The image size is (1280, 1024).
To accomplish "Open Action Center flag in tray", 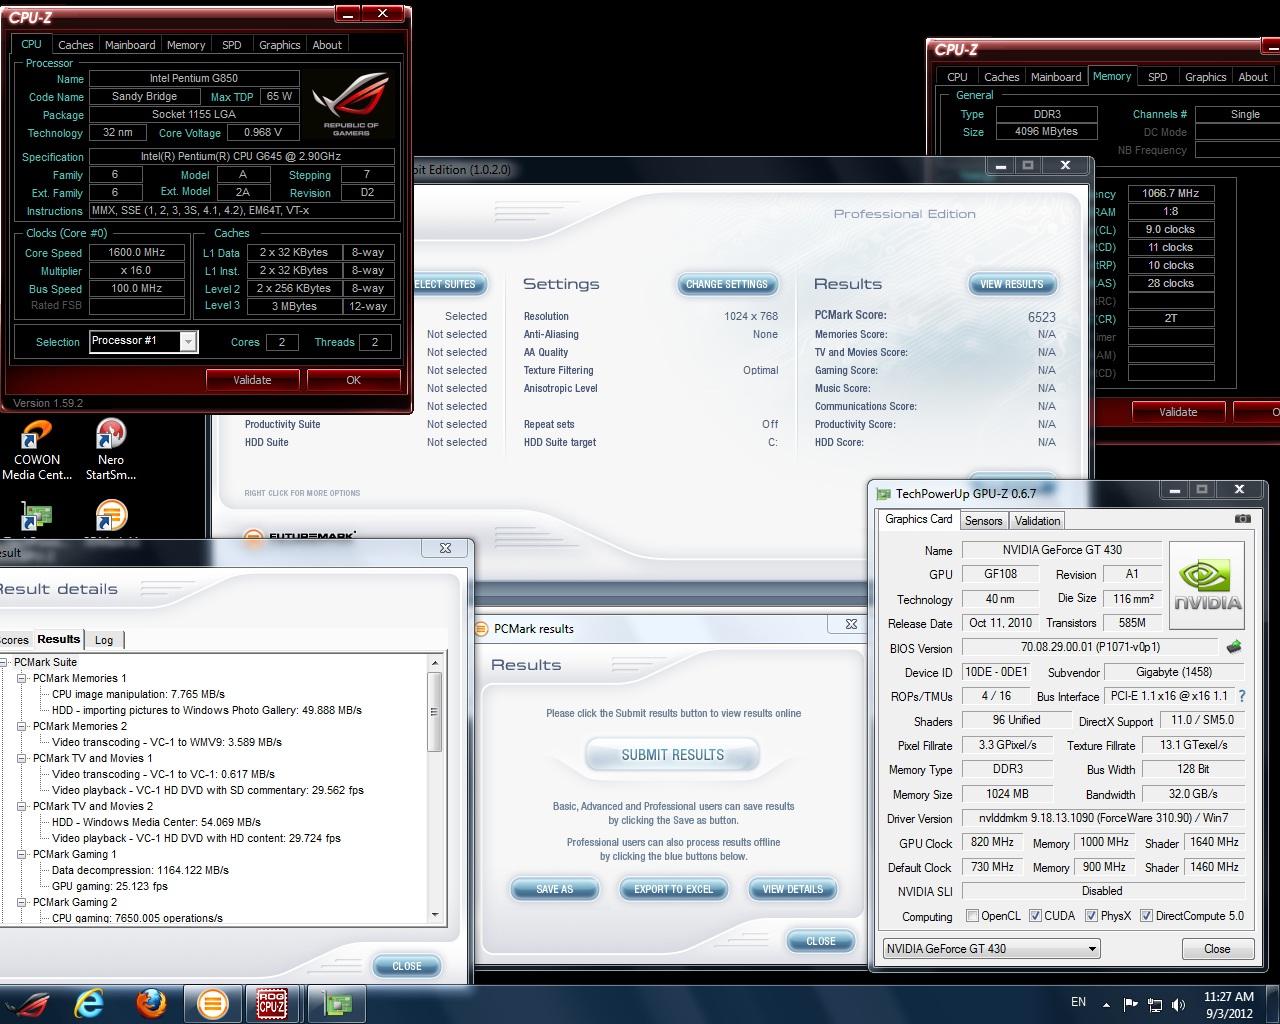I will (1130, 1004).
